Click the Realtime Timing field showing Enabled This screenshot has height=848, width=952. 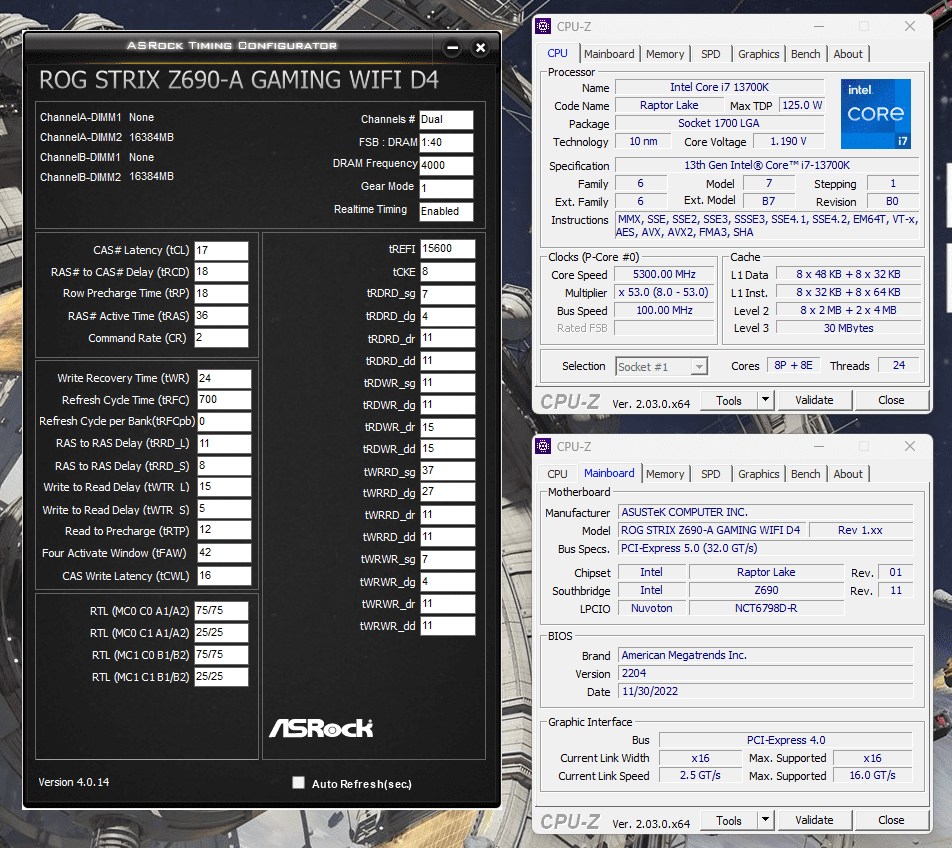[446, 211]
